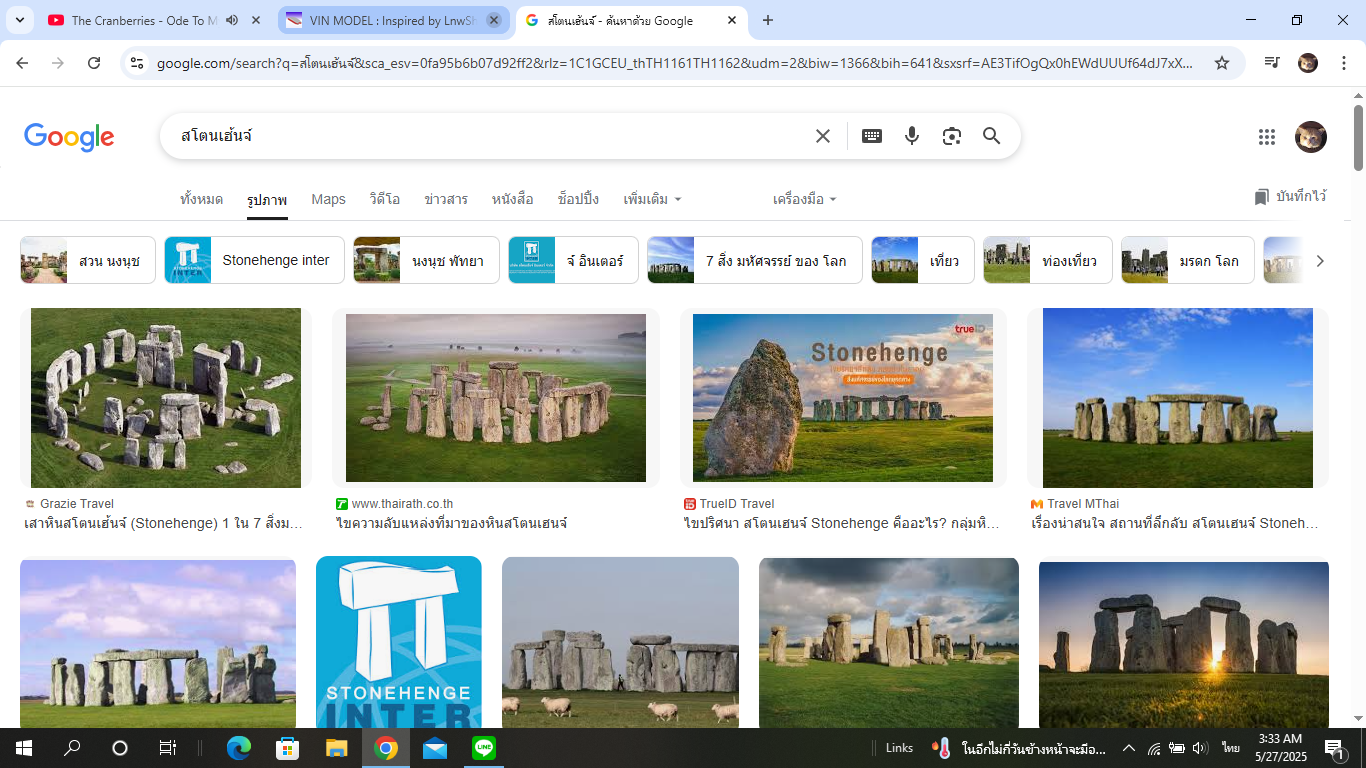The image size is (1366, 768).
Task: Open the เครื่องมือ tools dropdown
Action: coord(804,199)
